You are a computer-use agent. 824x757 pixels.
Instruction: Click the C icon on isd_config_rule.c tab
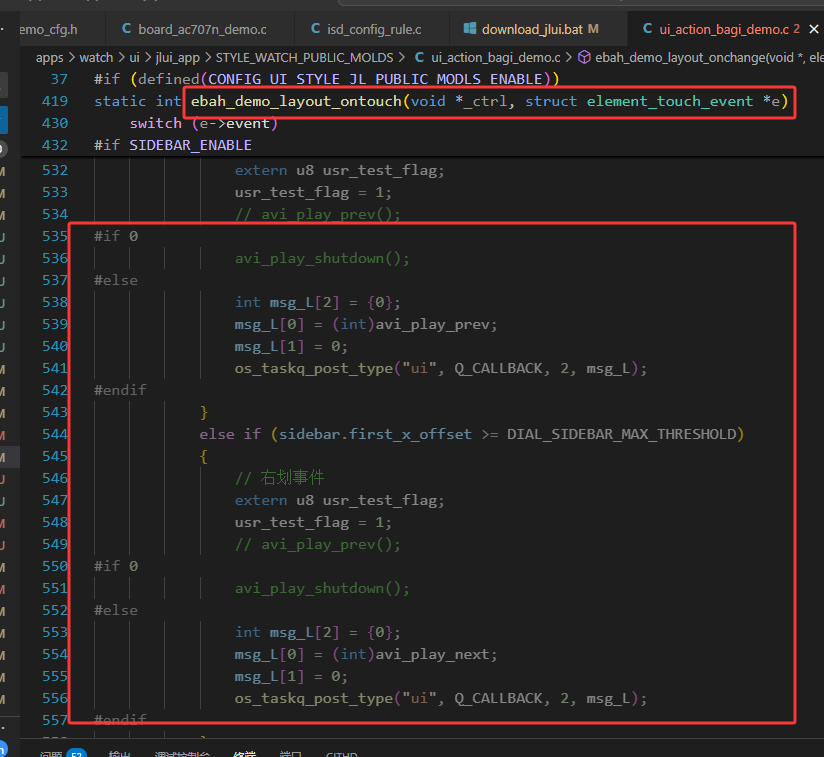tap(315, 28)
